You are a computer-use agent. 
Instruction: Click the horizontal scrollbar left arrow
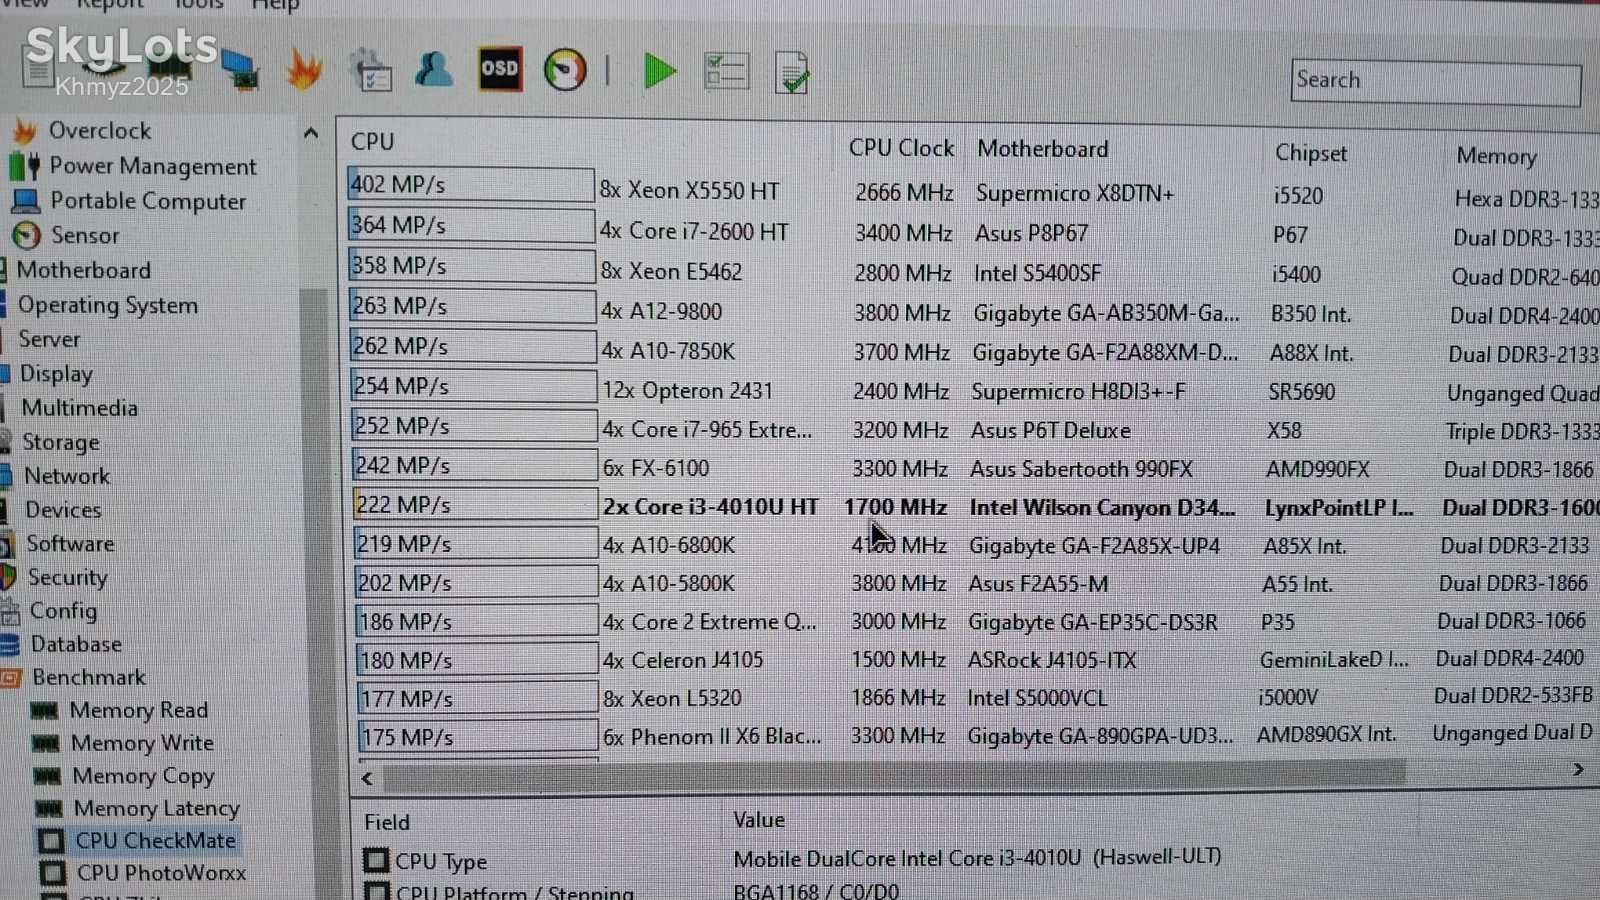pos(367,778)
